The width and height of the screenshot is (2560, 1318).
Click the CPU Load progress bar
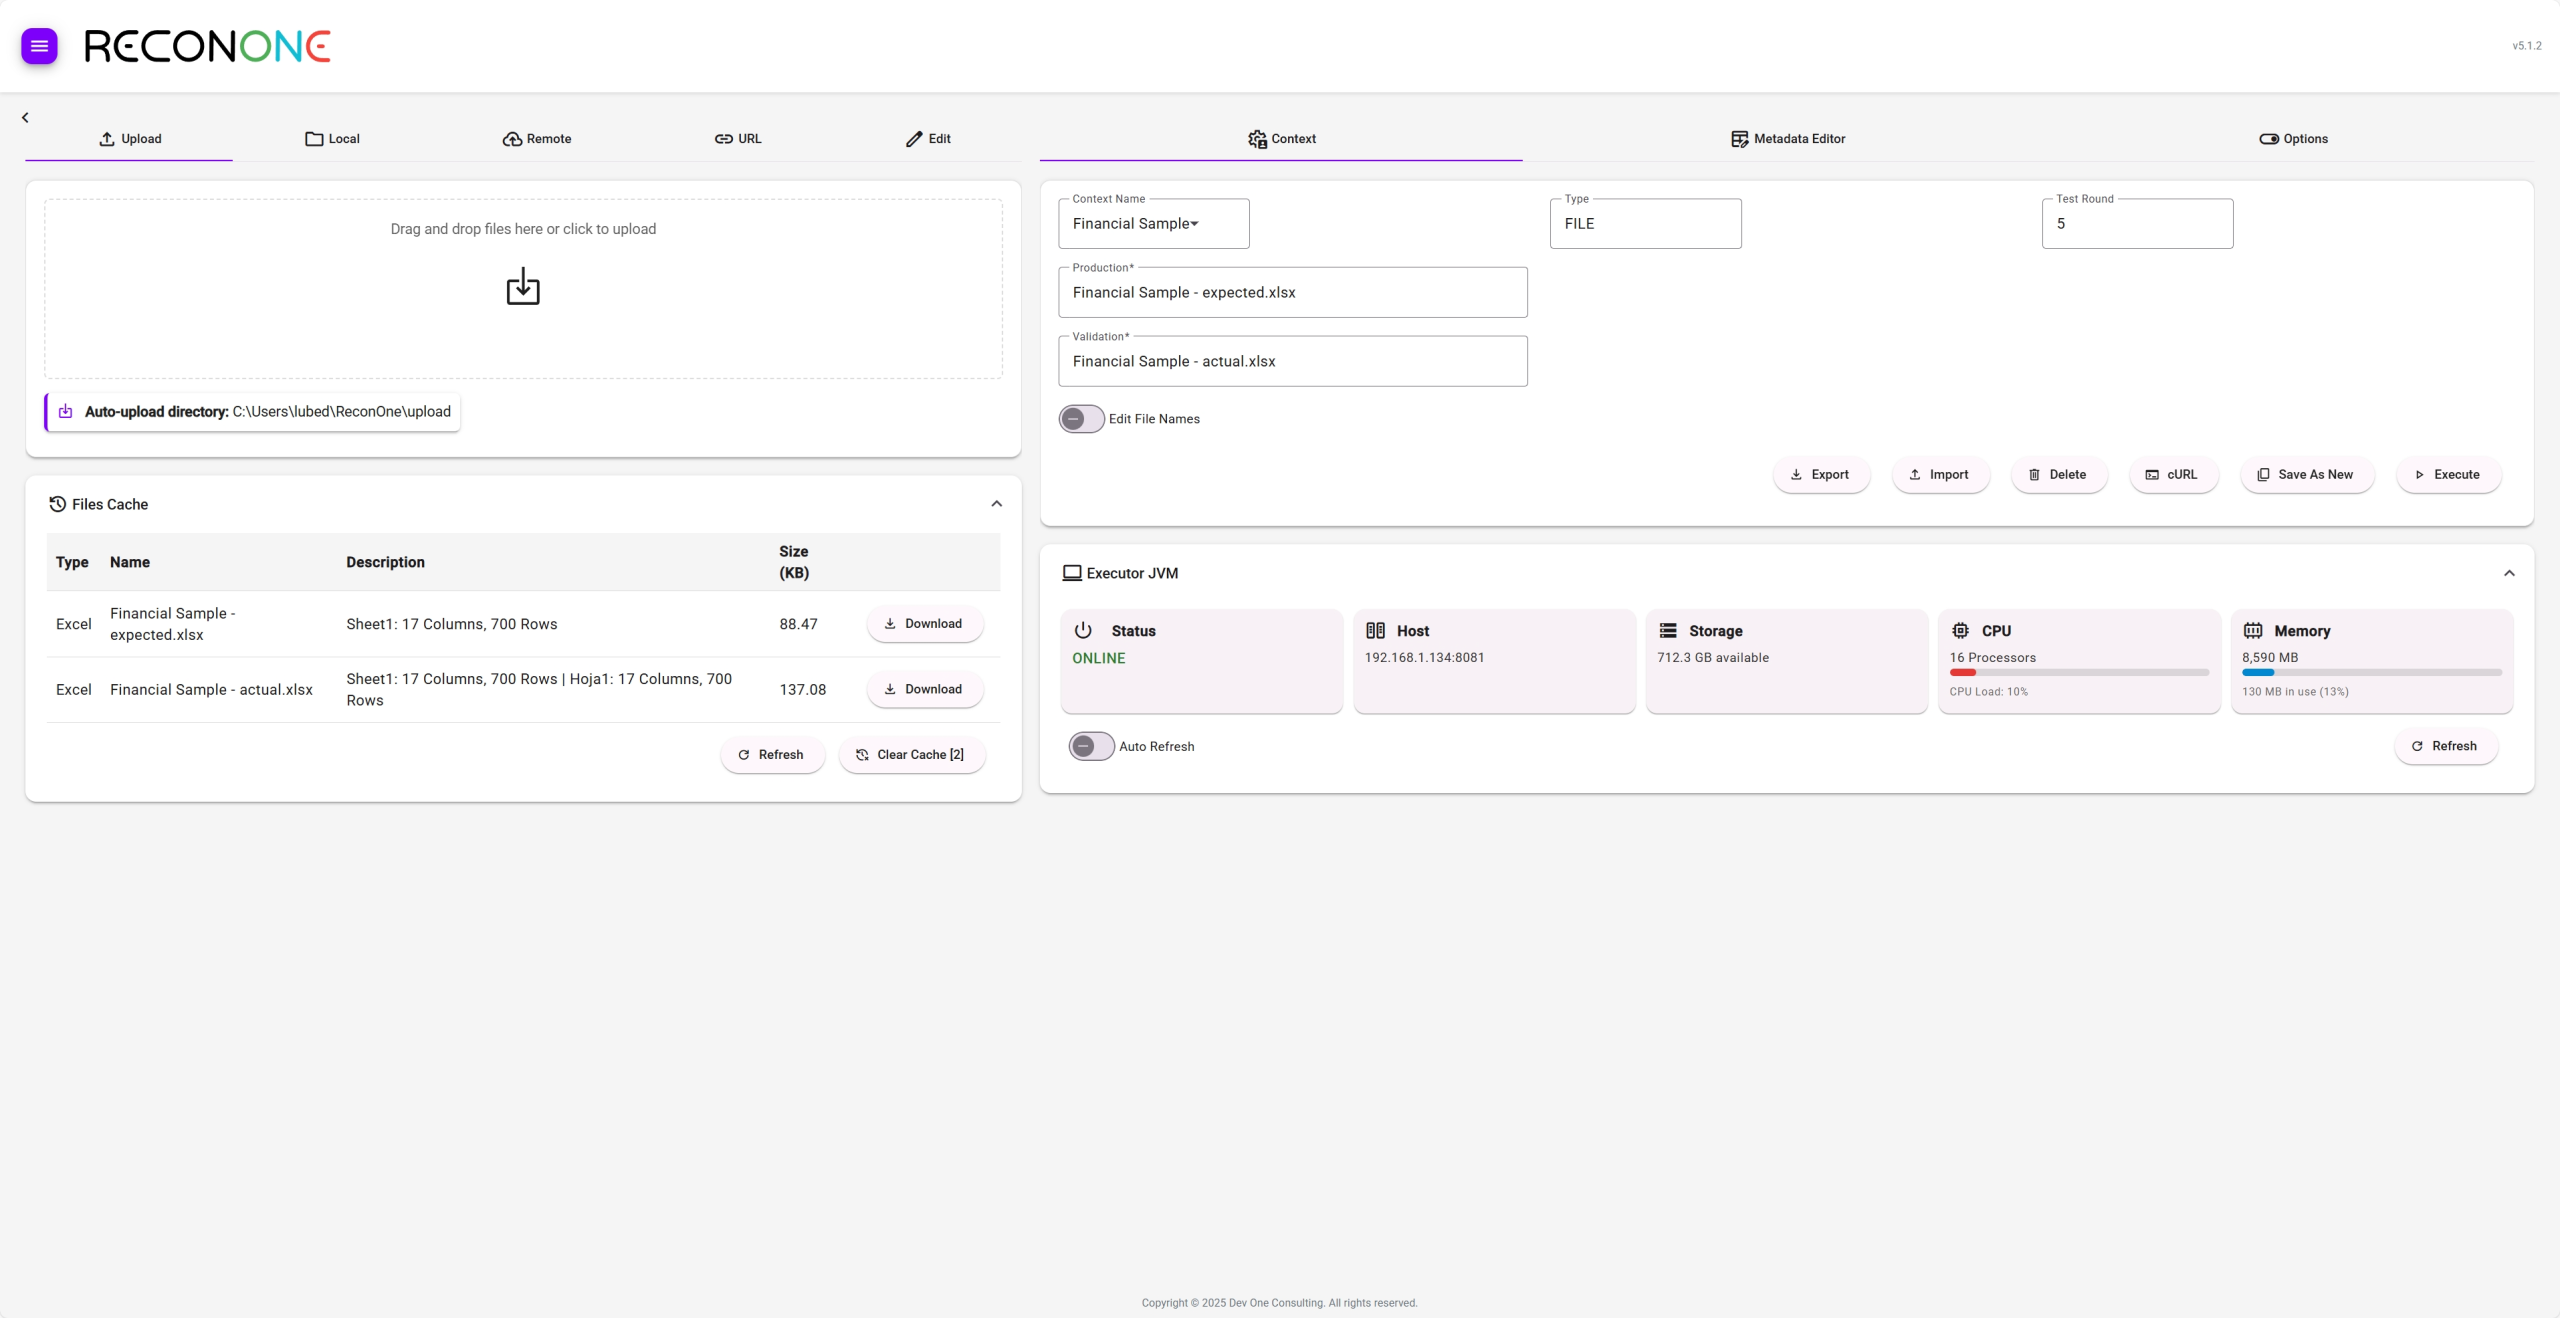point(2078,673)
